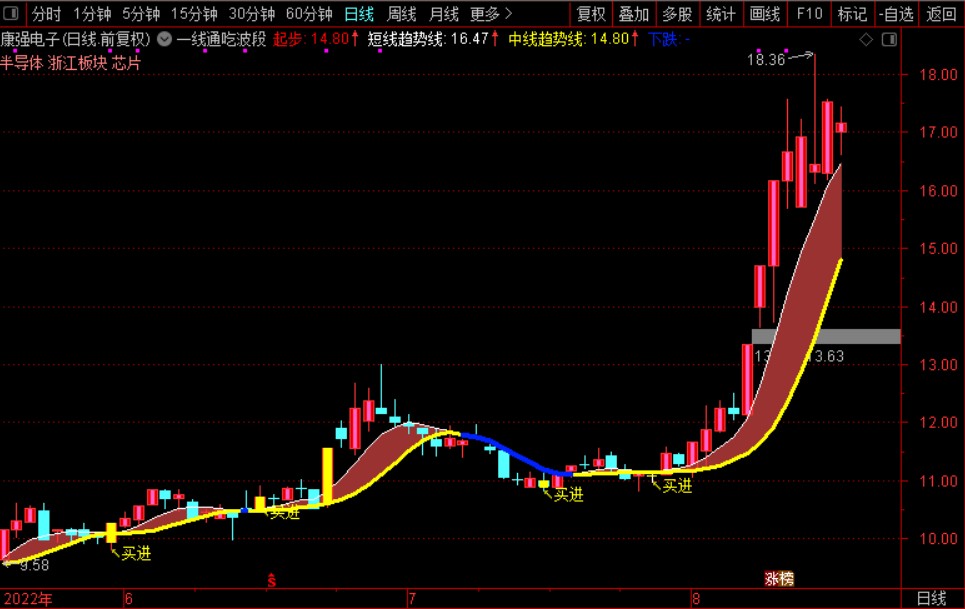Click 芯片 sector tag
Viewport: 965px width, 609px height.
(x=127, y=63)
